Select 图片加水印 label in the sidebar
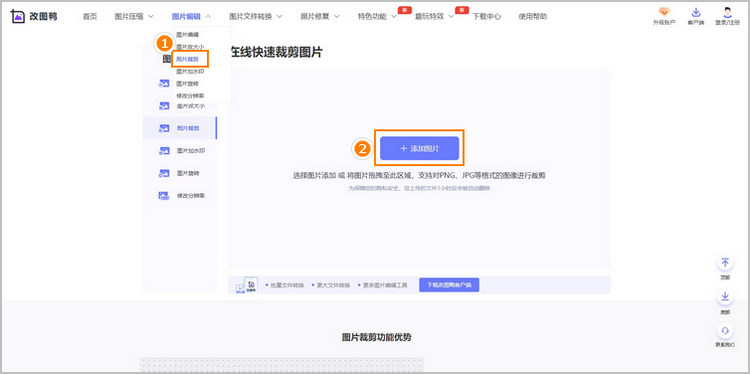The image size is (750, 374). click(x=191, y=151)
